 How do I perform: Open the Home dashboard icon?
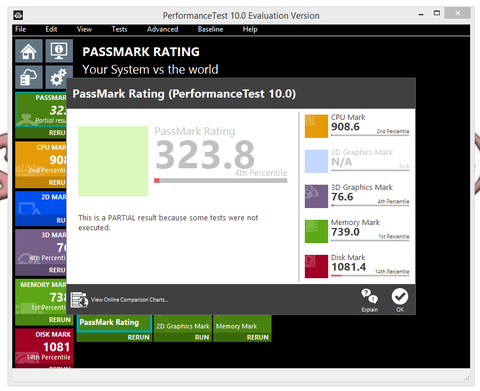[29, 51]
